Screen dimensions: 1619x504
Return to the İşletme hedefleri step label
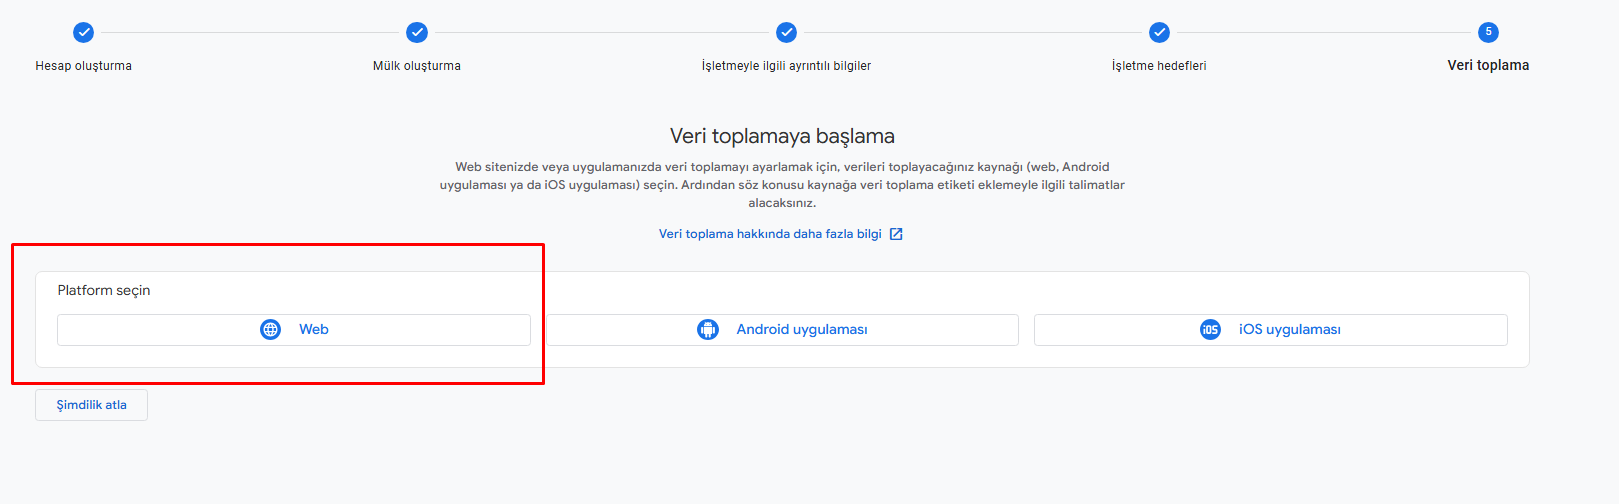tap(1159, 66)
